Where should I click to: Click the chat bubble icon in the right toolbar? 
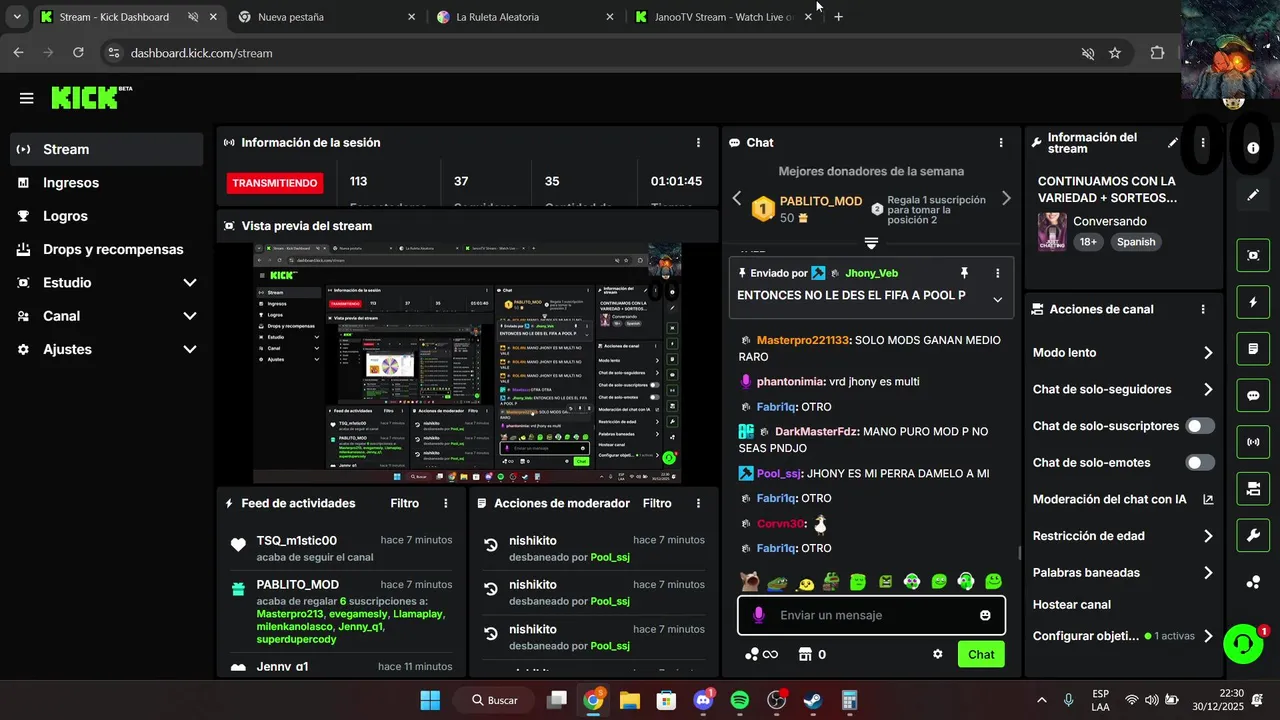point(1253,395)
